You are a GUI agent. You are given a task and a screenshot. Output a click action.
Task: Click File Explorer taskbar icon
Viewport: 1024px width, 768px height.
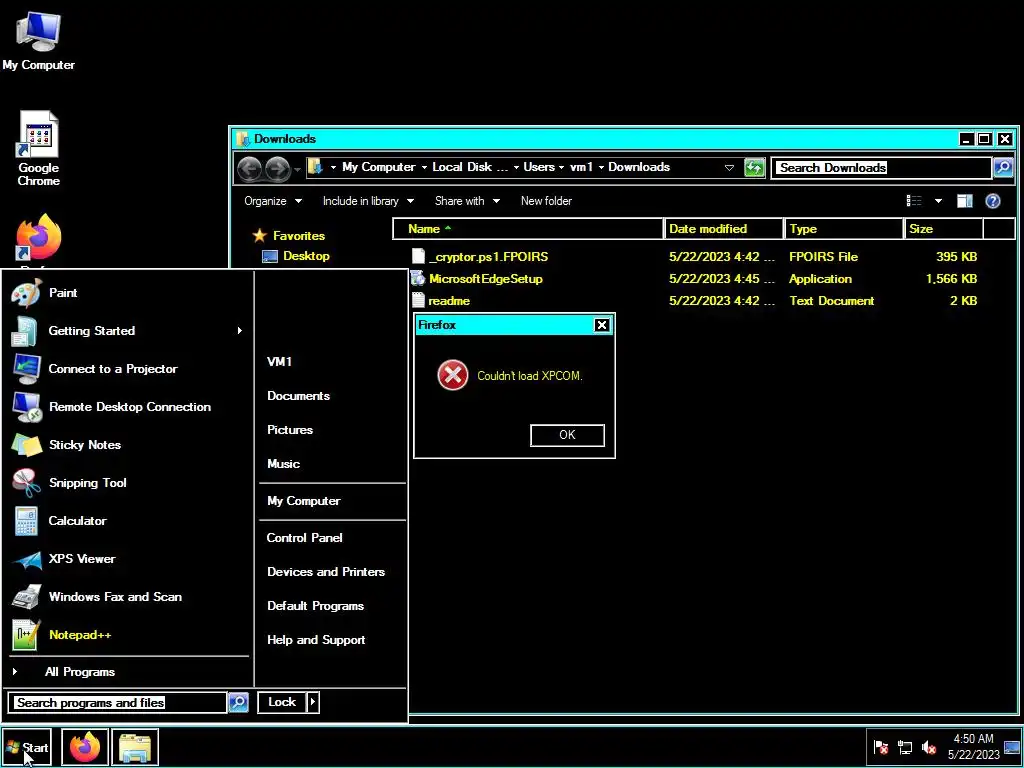135,747
